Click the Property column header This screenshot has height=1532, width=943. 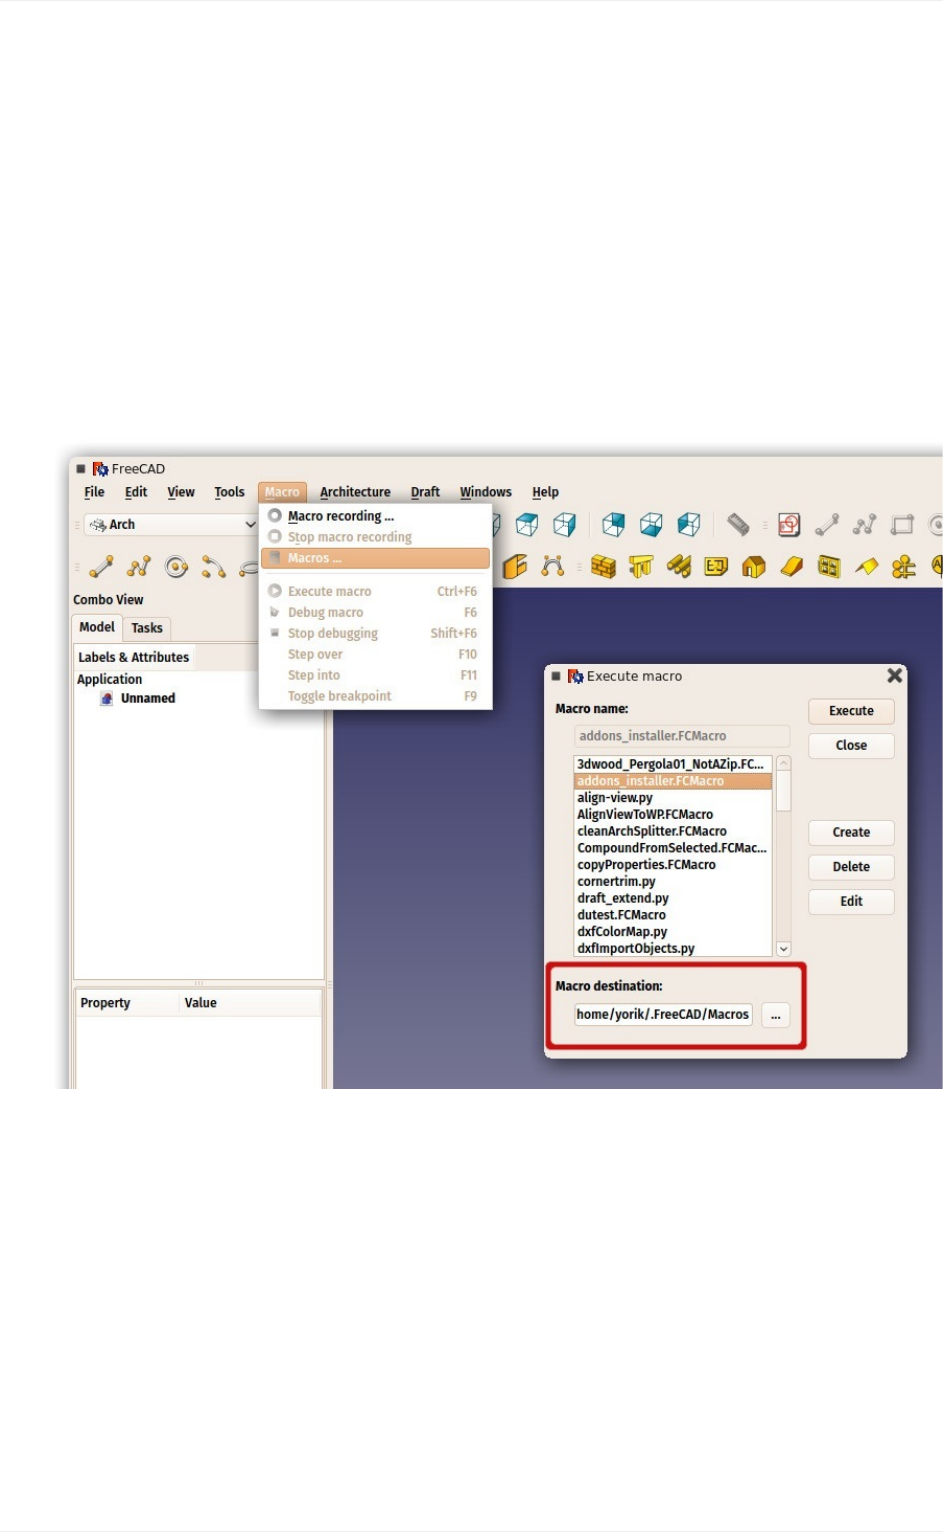pyautogui.click(x=128, y=1003)
